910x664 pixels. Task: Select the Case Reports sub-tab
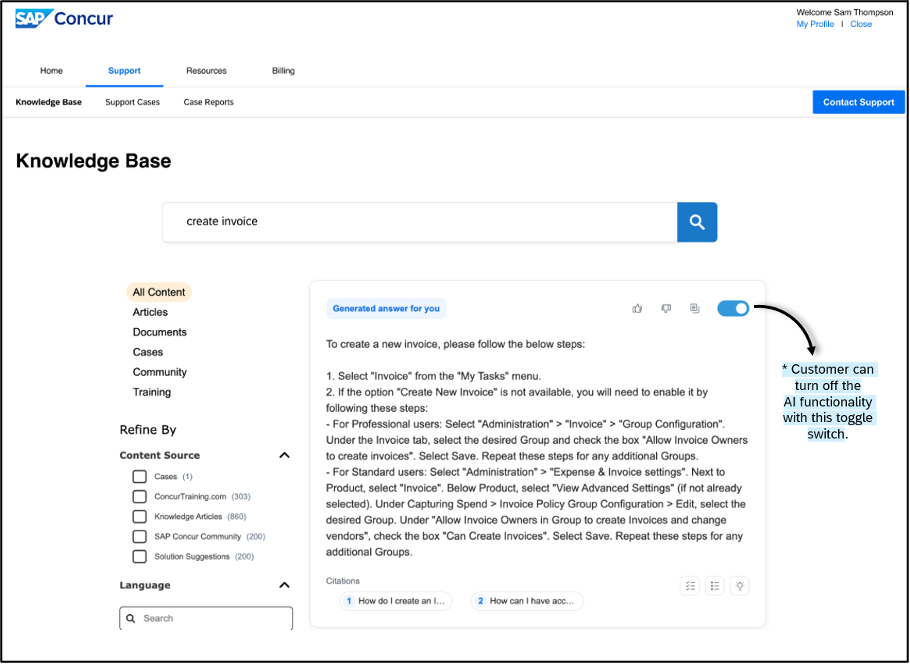(x=208, y=102)
